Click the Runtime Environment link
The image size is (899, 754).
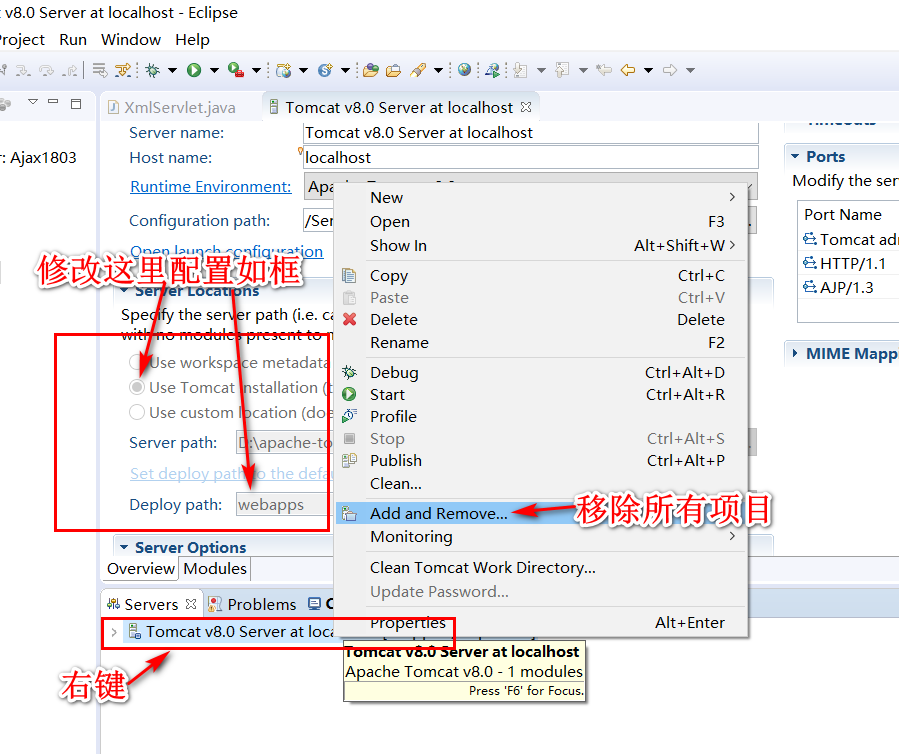[x=211, y=186]
